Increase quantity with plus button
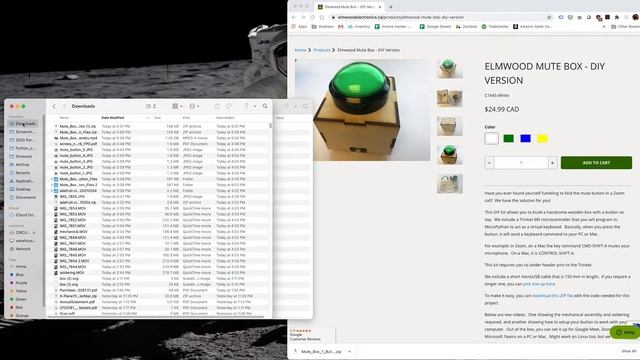Viewport: 640px width, 360px height. tap(552, 163)
